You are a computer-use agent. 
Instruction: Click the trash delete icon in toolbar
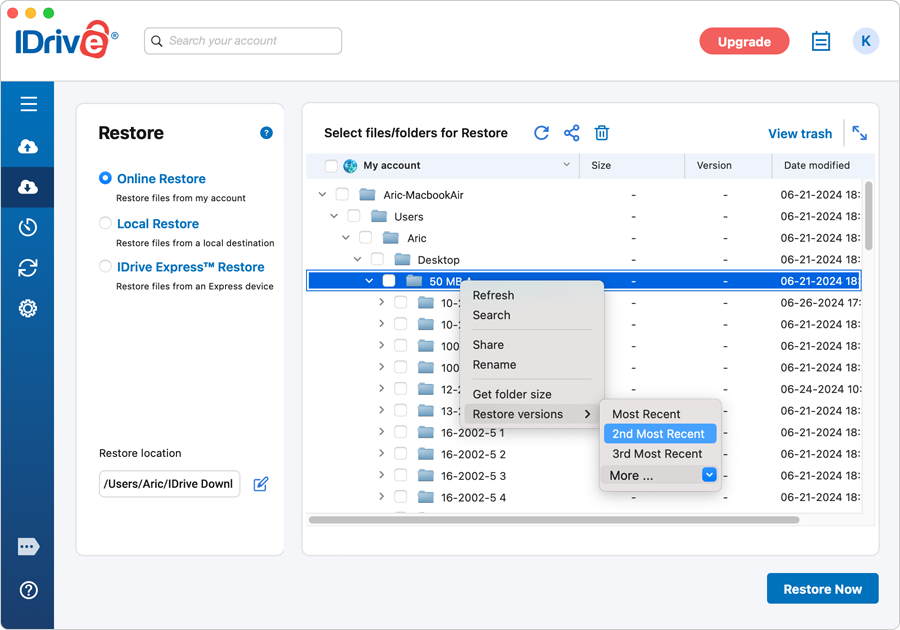[x=602, y=133]
